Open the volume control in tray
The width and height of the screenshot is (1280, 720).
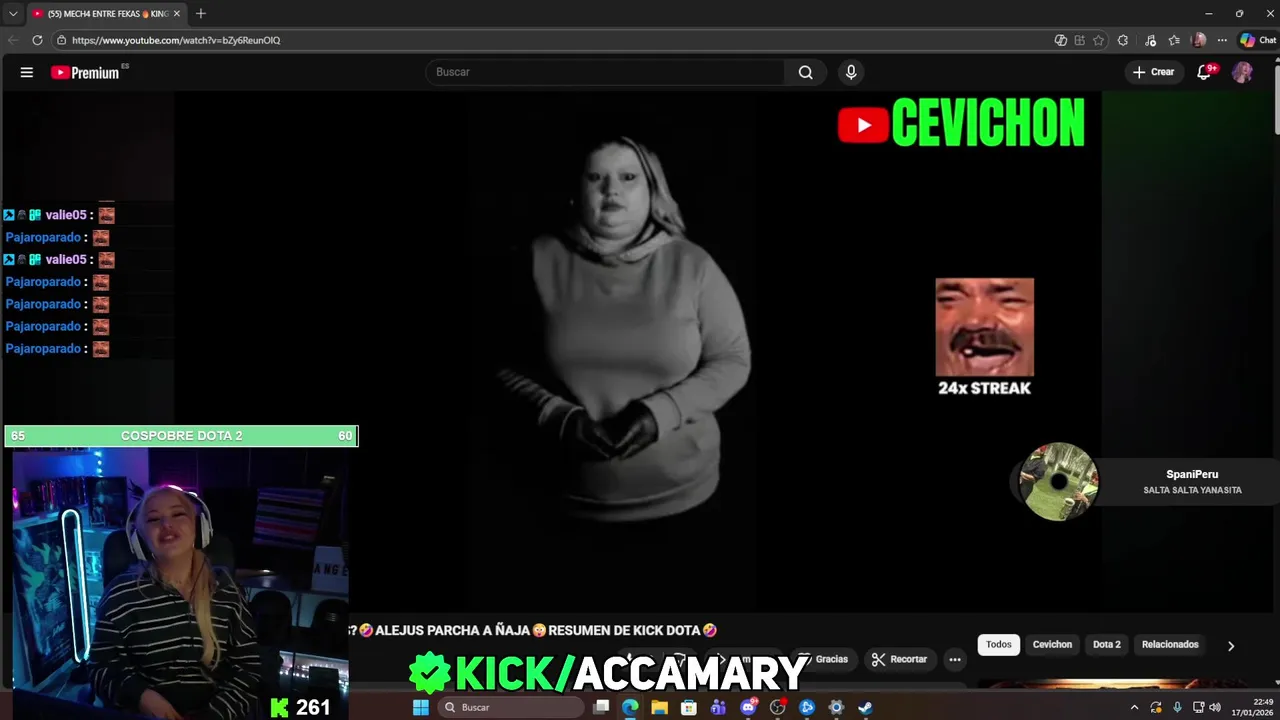pos(1215,707)
